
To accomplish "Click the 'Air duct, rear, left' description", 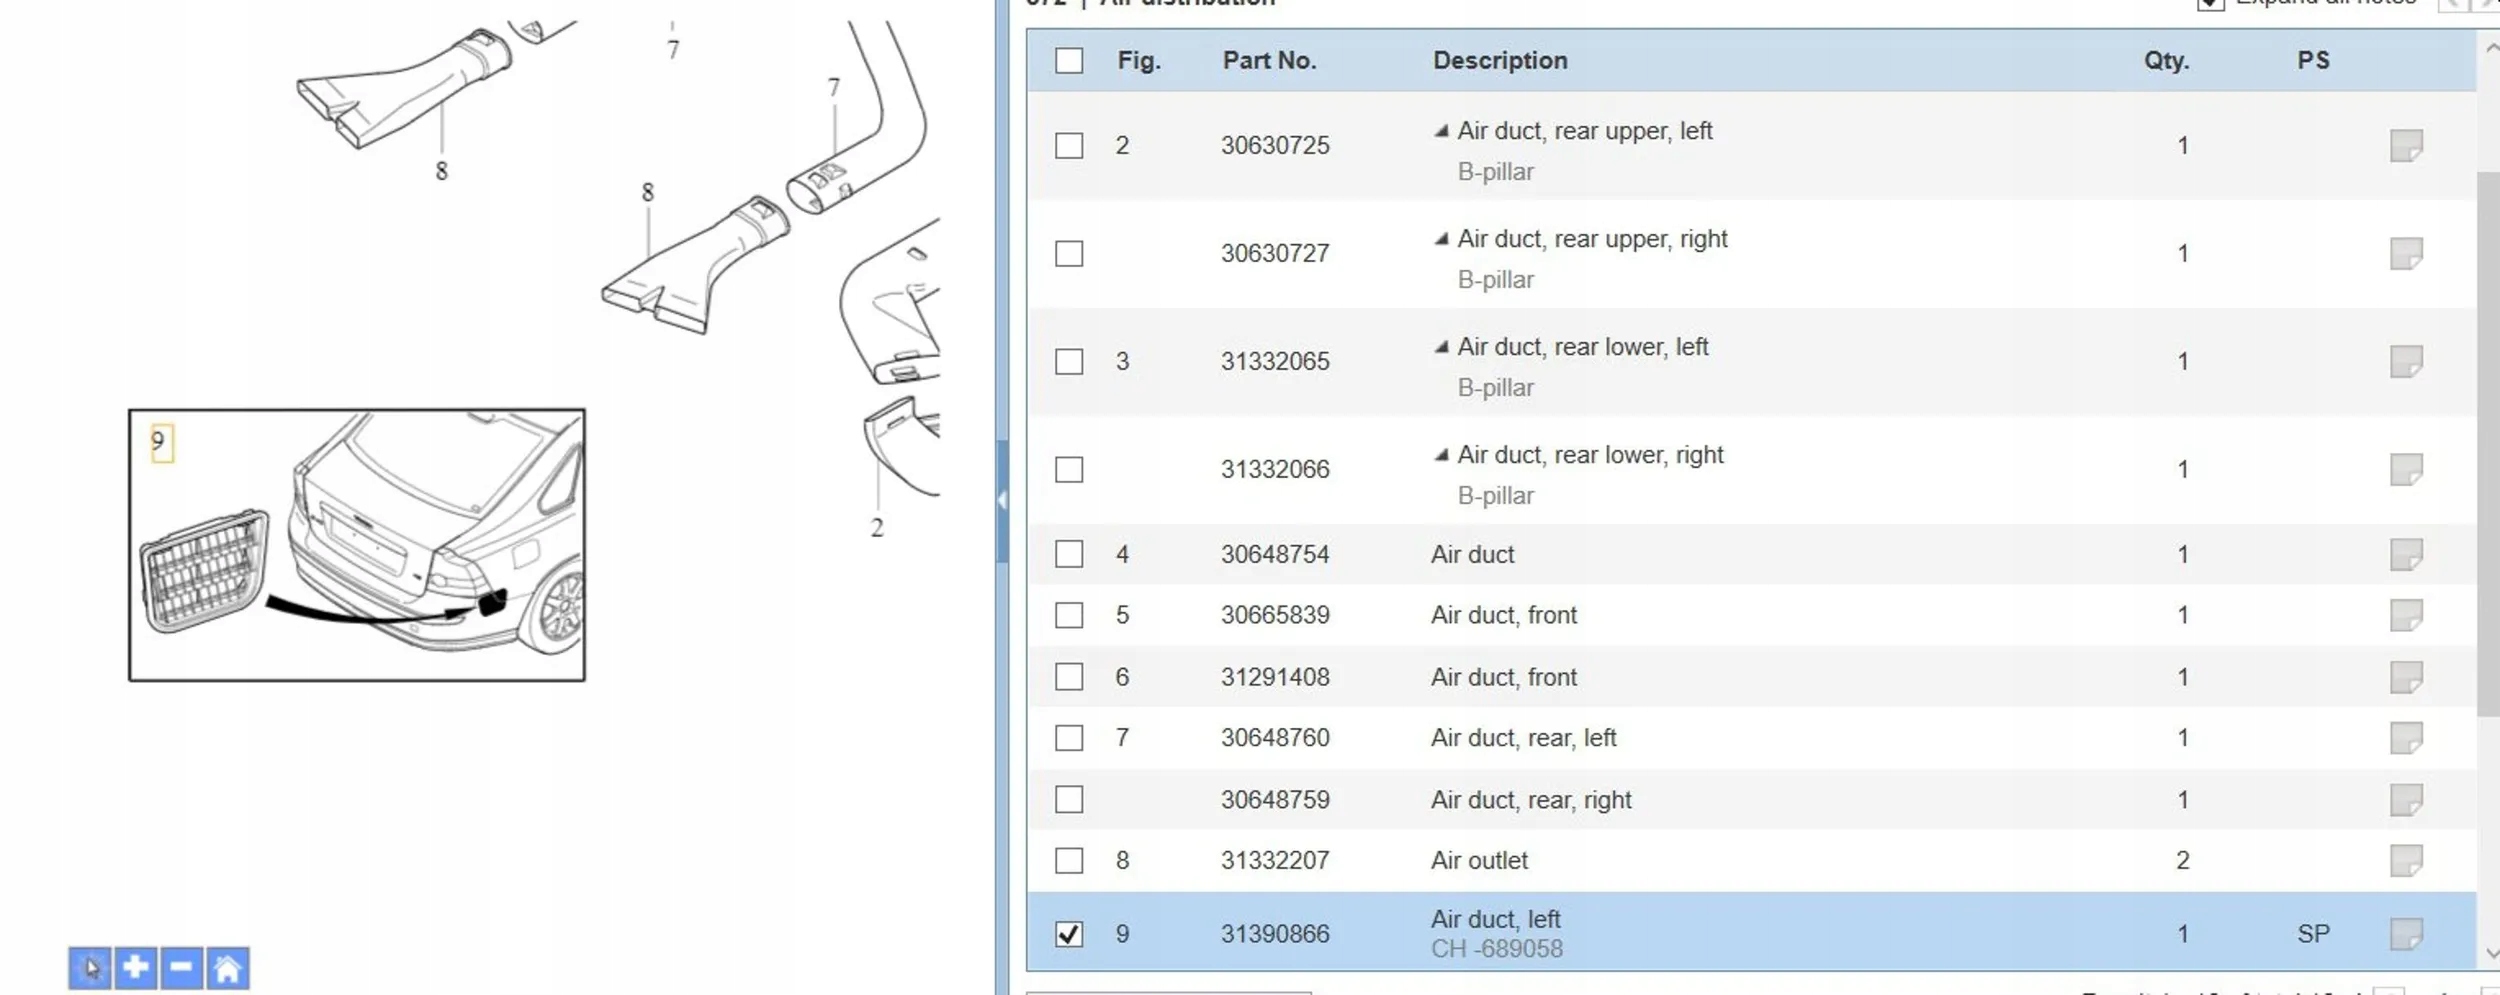I will [1523, 738].
